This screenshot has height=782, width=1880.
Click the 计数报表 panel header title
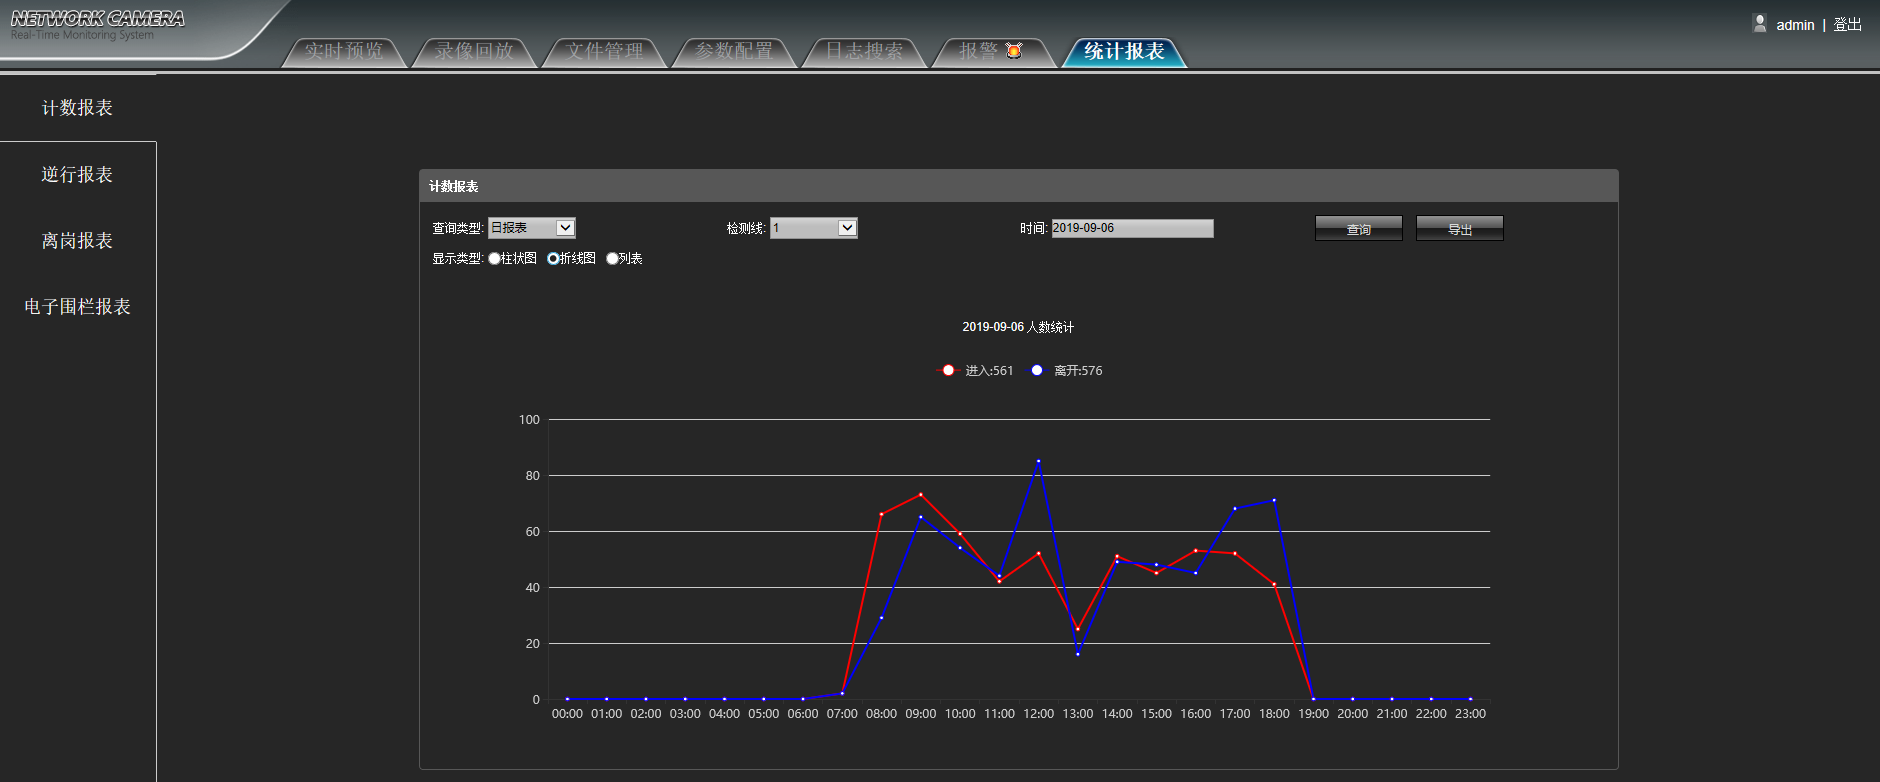[x=454, y=187]
